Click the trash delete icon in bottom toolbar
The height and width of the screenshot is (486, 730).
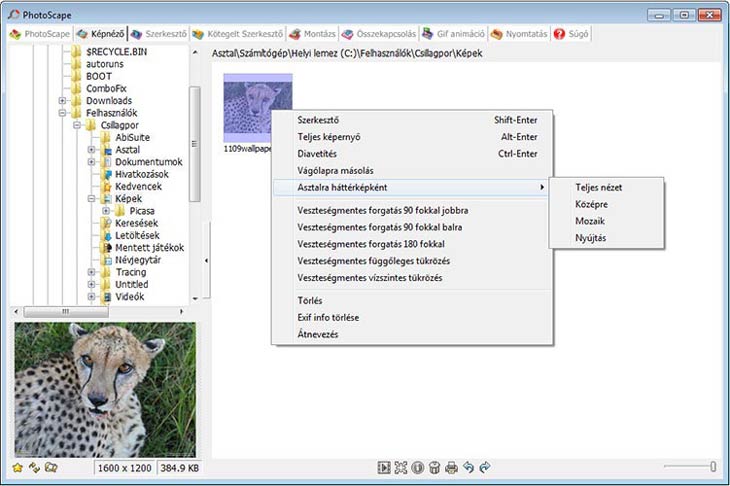435,467
